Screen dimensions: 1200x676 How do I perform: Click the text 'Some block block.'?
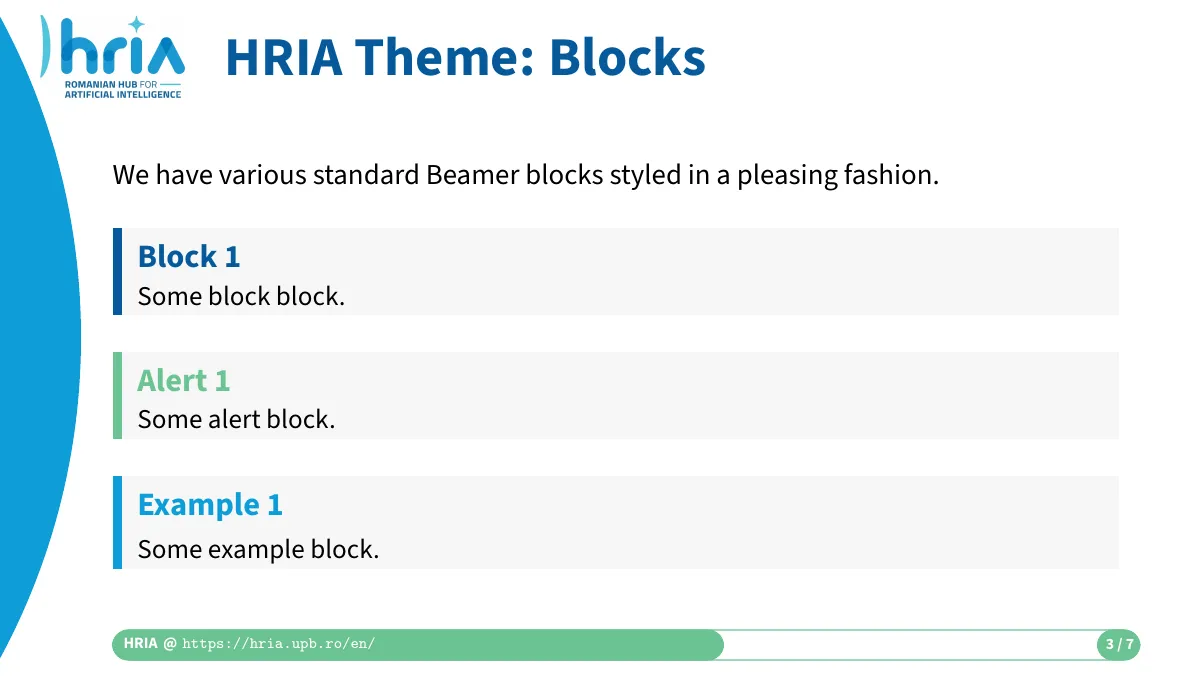[x=241, y=296]
